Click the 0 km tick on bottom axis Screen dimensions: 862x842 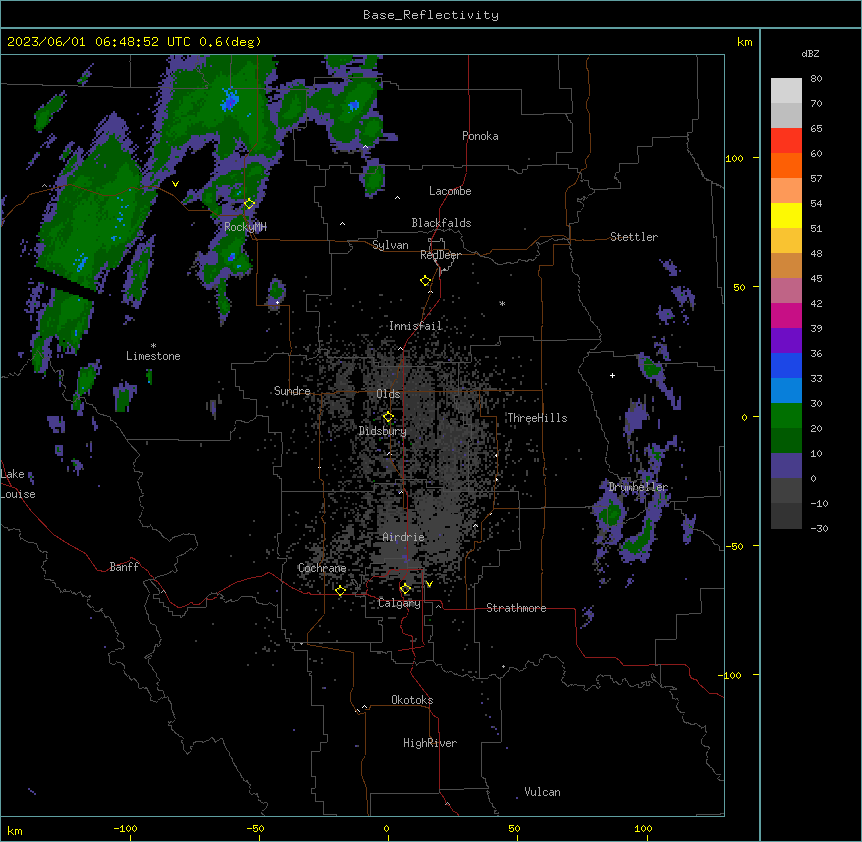coord(386,828)
